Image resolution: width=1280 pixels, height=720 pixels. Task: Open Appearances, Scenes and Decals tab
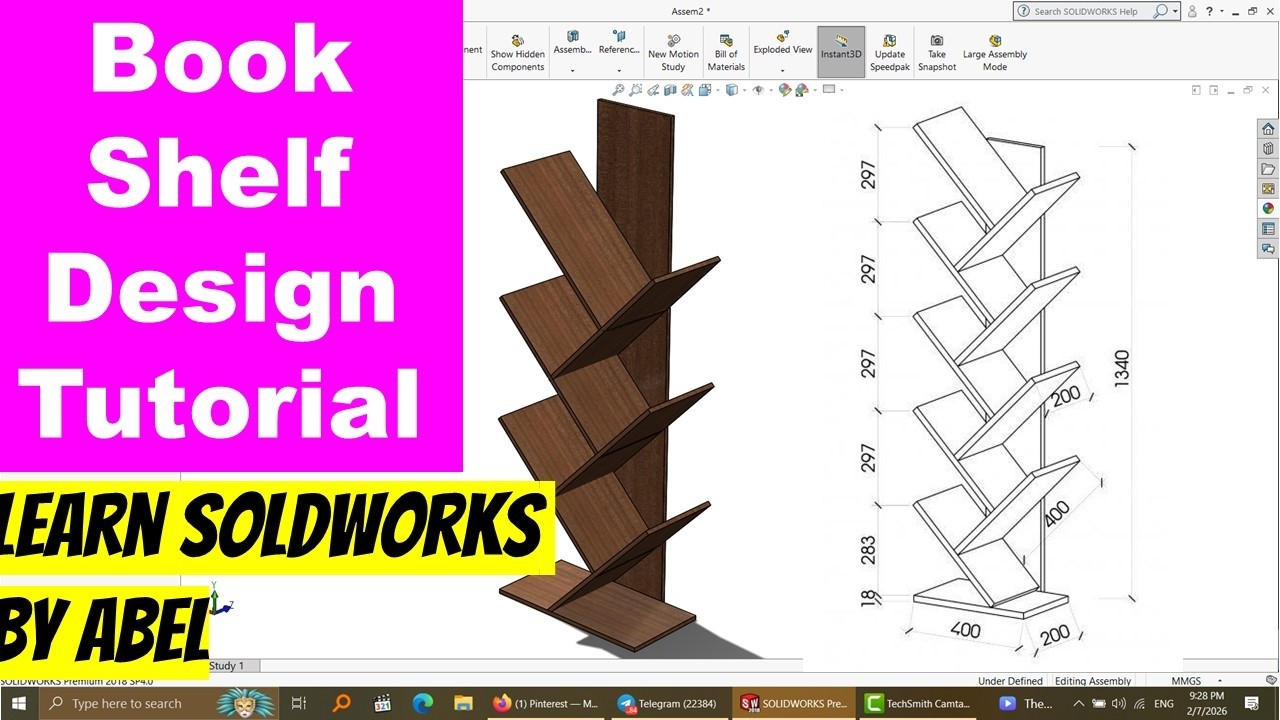[1268, 209]
